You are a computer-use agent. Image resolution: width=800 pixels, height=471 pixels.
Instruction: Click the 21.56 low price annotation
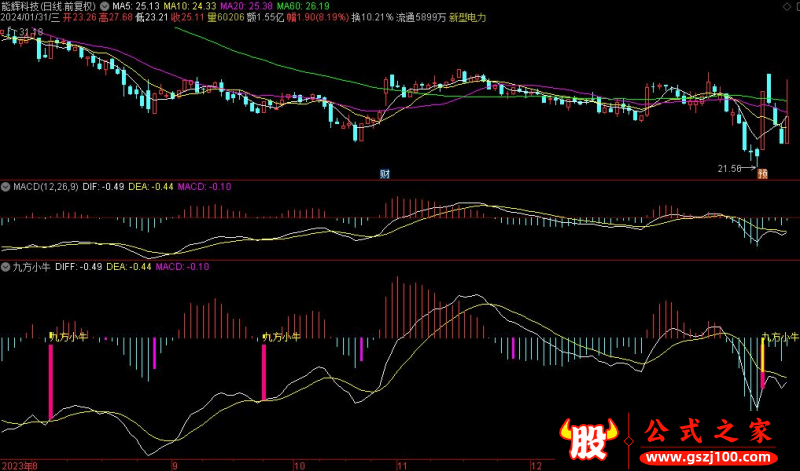click(x=730, y=168)
